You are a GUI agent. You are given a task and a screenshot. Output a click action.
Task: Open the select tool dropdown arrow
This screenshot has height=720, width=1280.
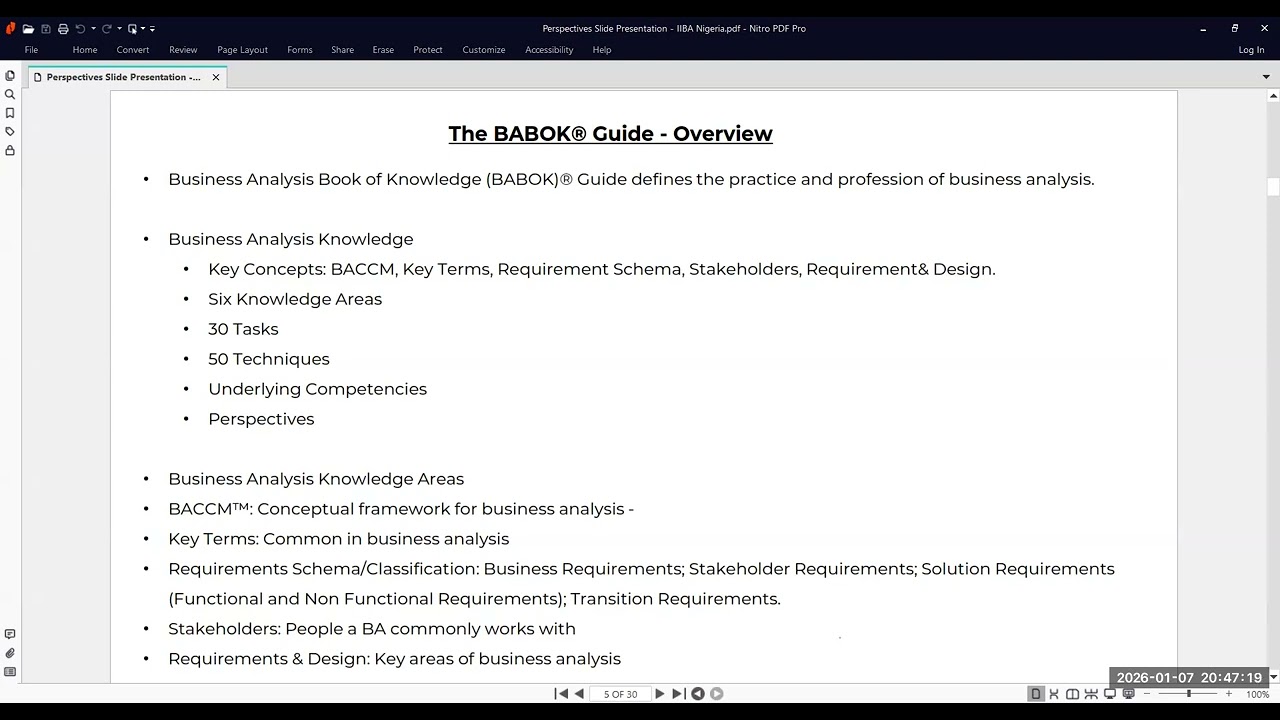pyautogui.click(x=143, y=29)
